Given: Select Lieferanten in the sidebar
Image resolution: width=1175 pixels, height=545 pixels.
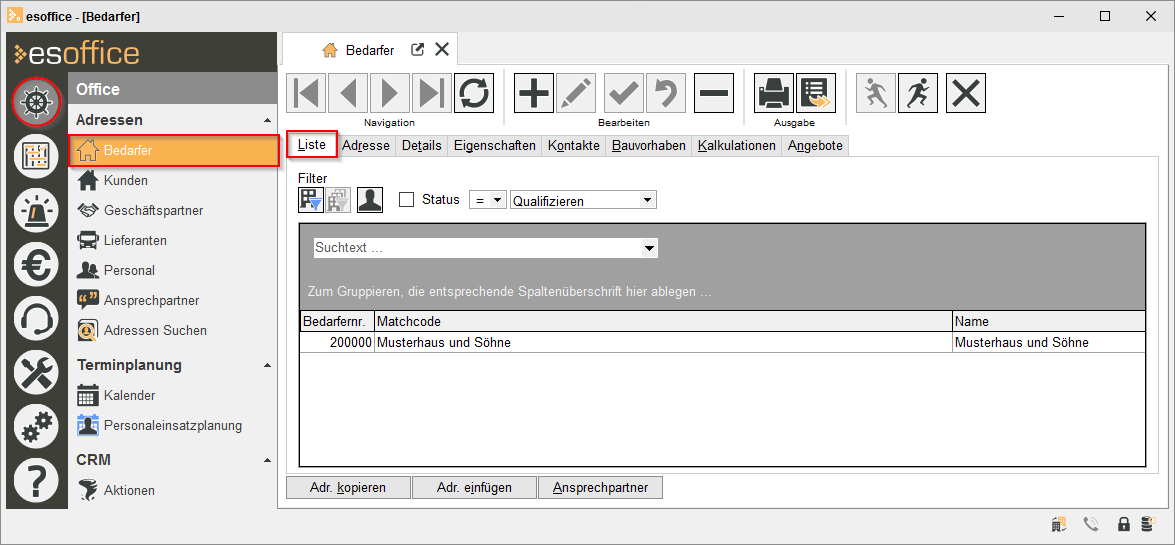Looking at the screenshot, I should 173,241.
